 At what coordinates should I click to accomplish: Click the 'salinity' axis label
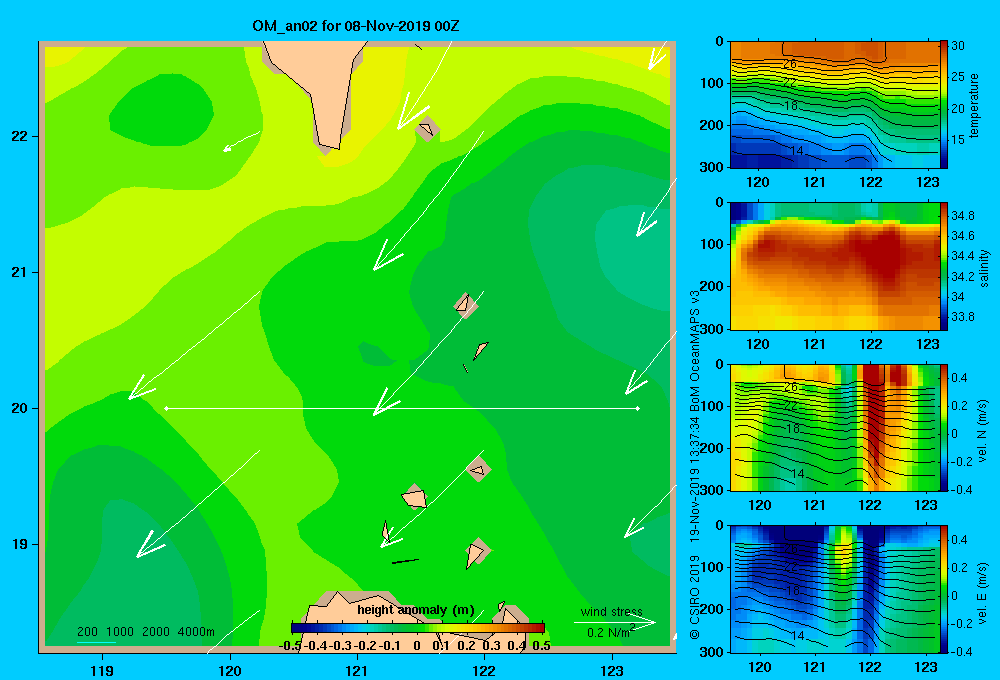pyautogui.click(x=984, y=268)
